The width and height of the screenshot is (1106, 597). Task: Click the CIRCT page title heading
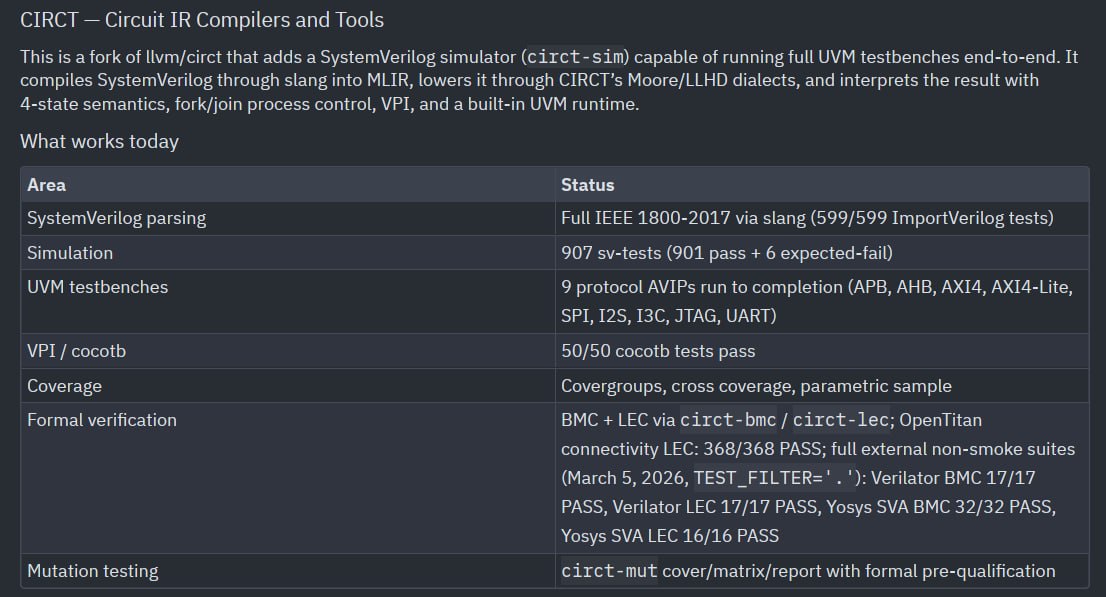[202, 20]
